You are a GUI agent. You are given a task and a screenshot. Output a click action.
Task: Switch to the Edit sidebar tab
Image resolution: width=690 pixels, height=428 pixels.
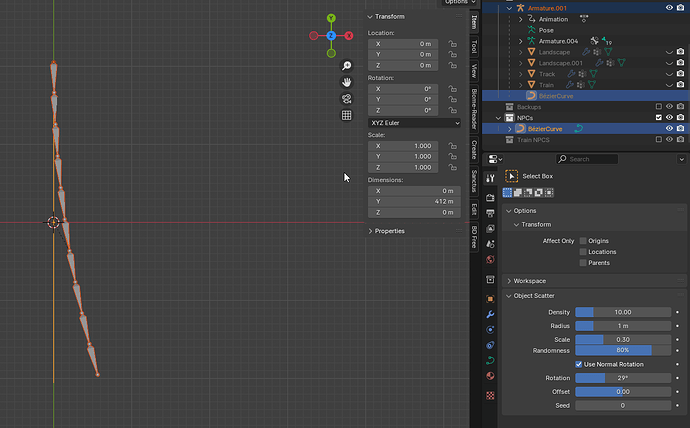[x=474, y=209]
